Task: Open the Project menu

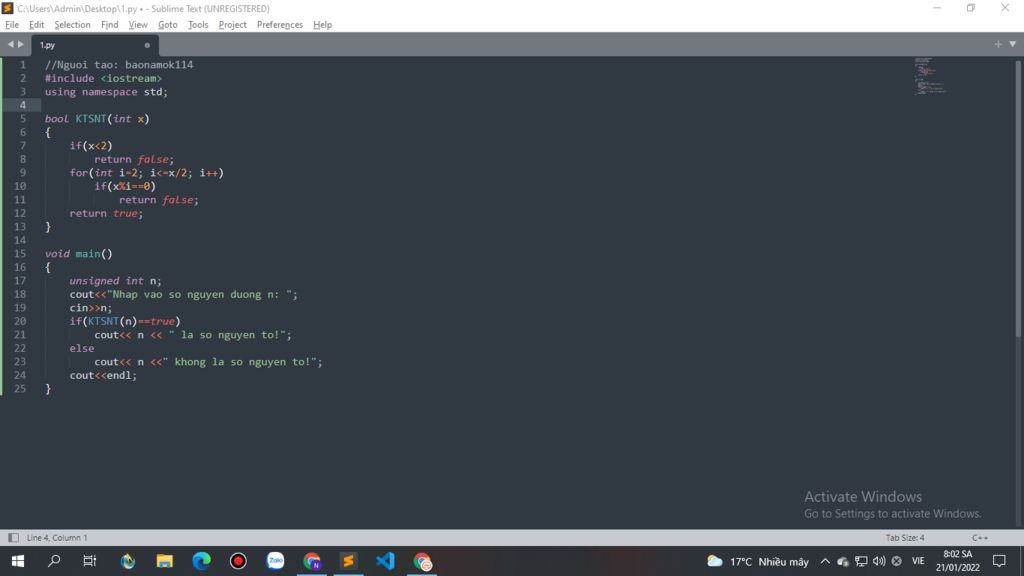Action: 232,25
